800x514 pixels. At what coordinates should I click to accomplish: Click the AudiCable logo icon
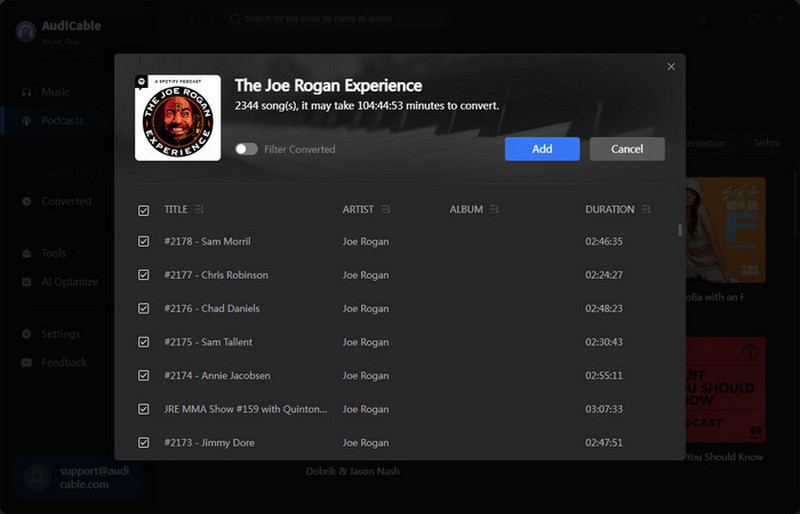pos(25,30)
